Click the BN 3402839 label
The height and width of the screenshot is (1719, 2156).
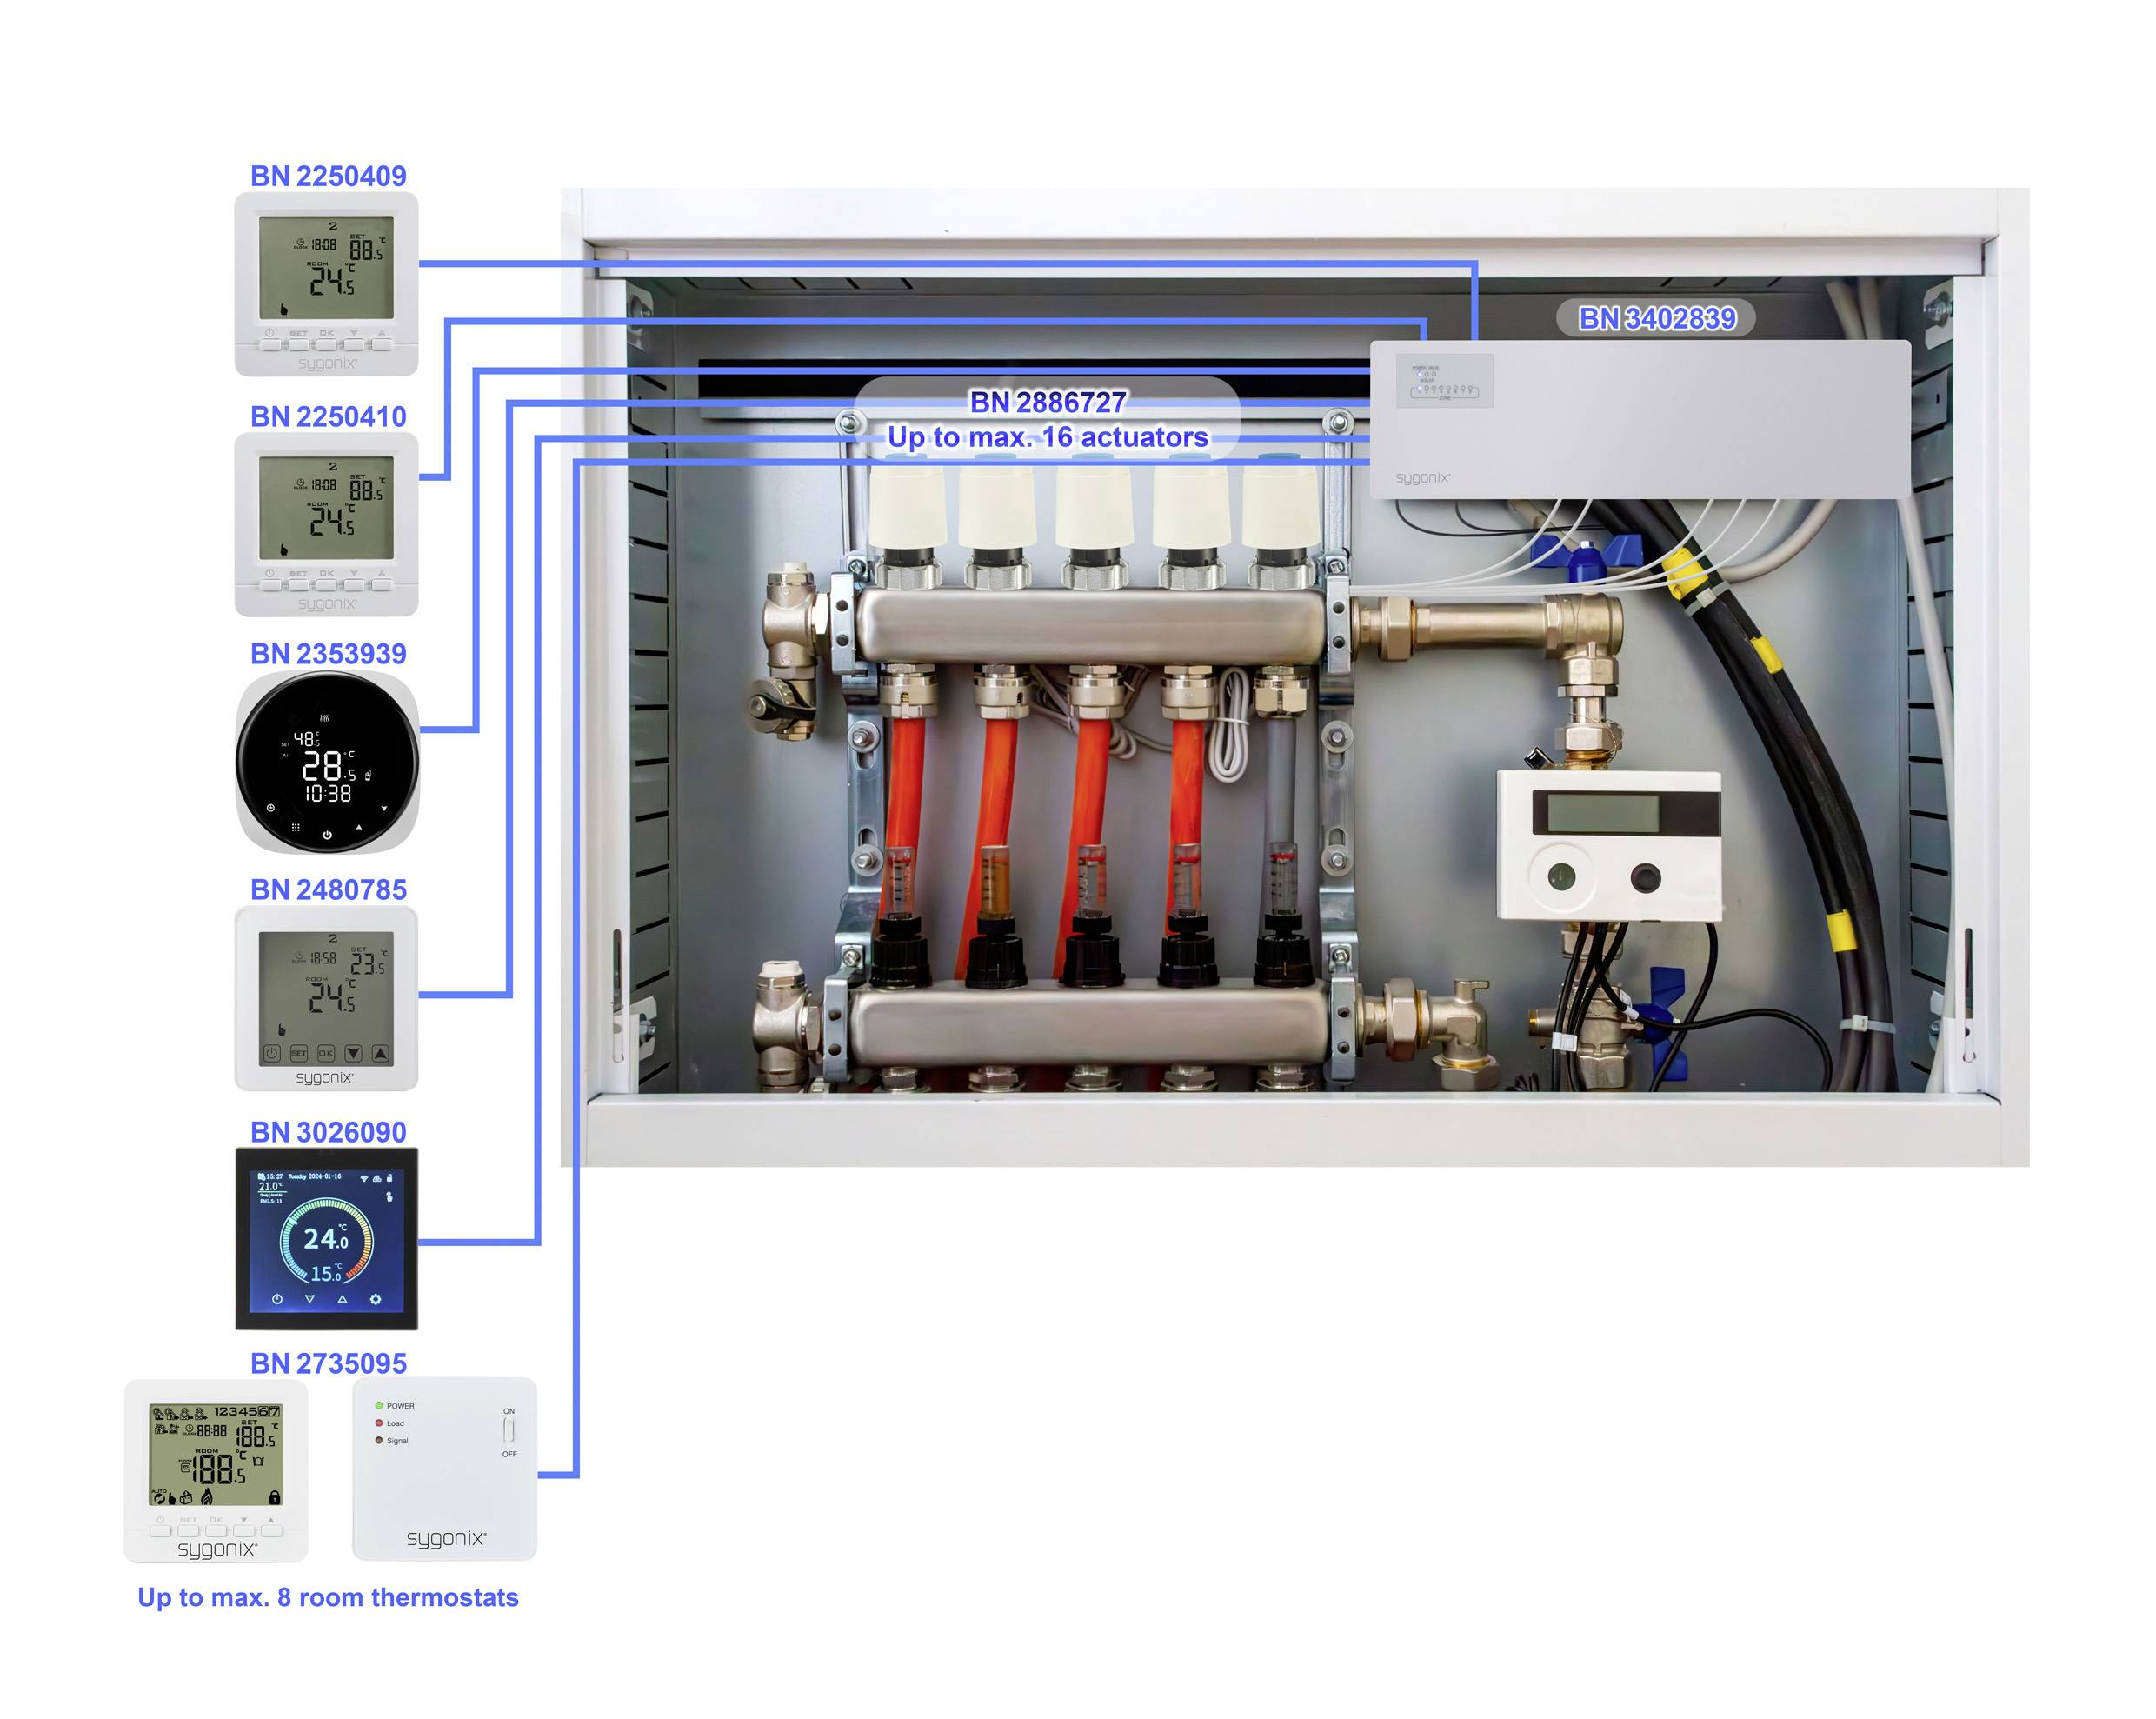(1656, 318)
